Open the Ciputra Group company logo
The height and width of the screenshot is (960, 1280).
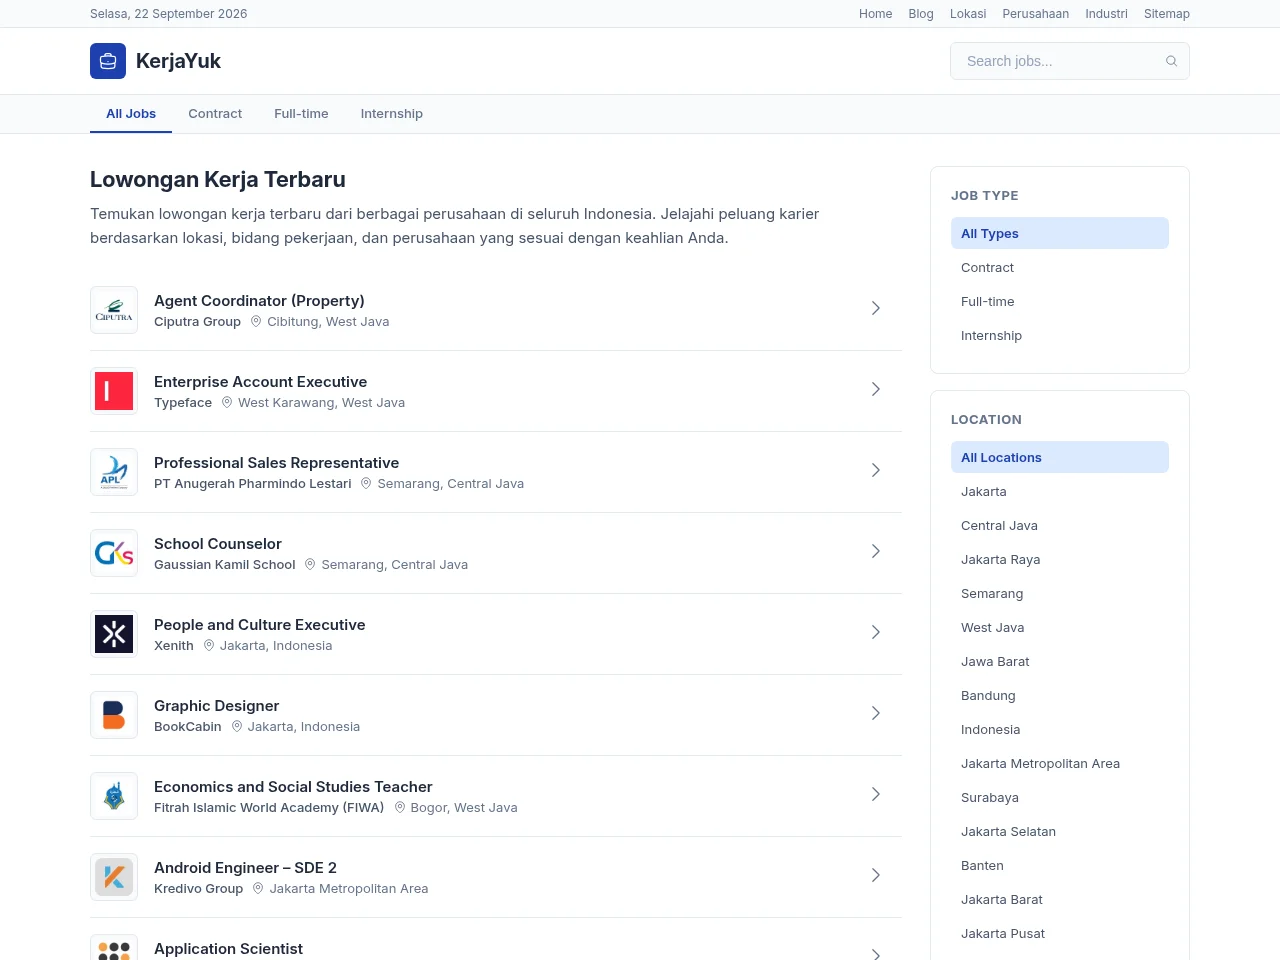coord(114,310)
